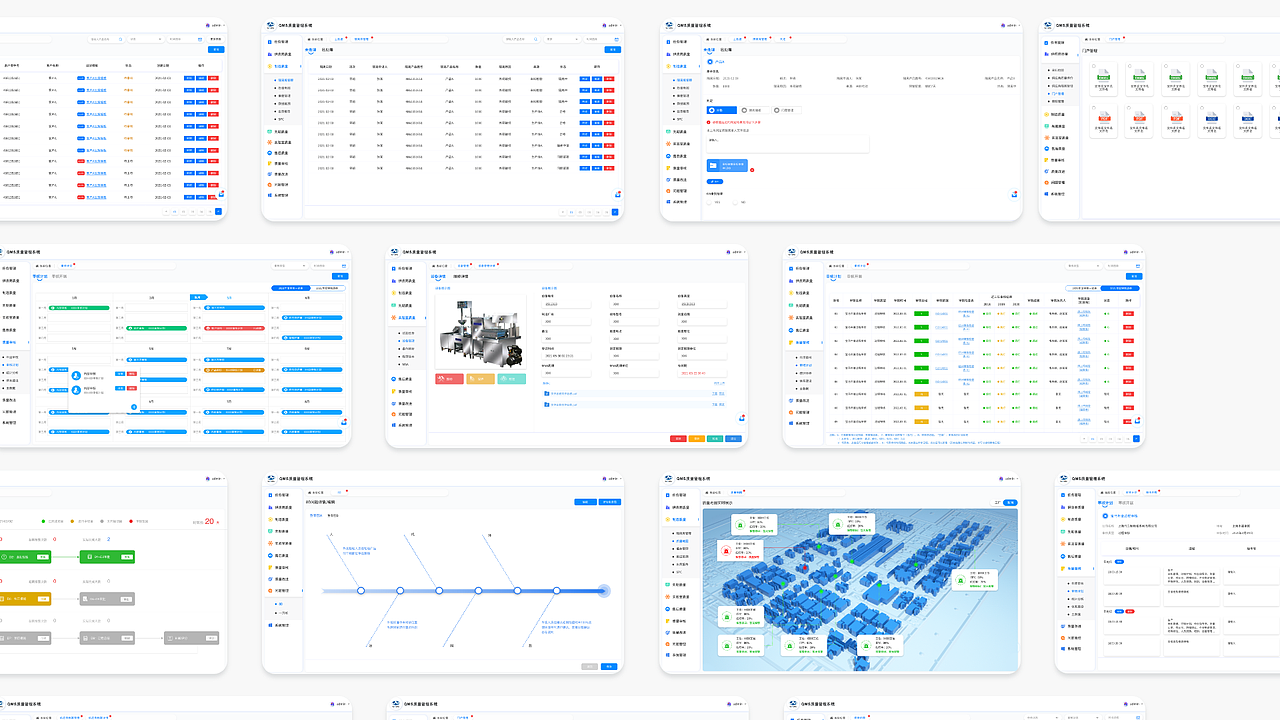Collapse the expanded supplier menu in the file window sidebar
Viewport: 1280px width, 720px height.
click(x=1060, y=54)
